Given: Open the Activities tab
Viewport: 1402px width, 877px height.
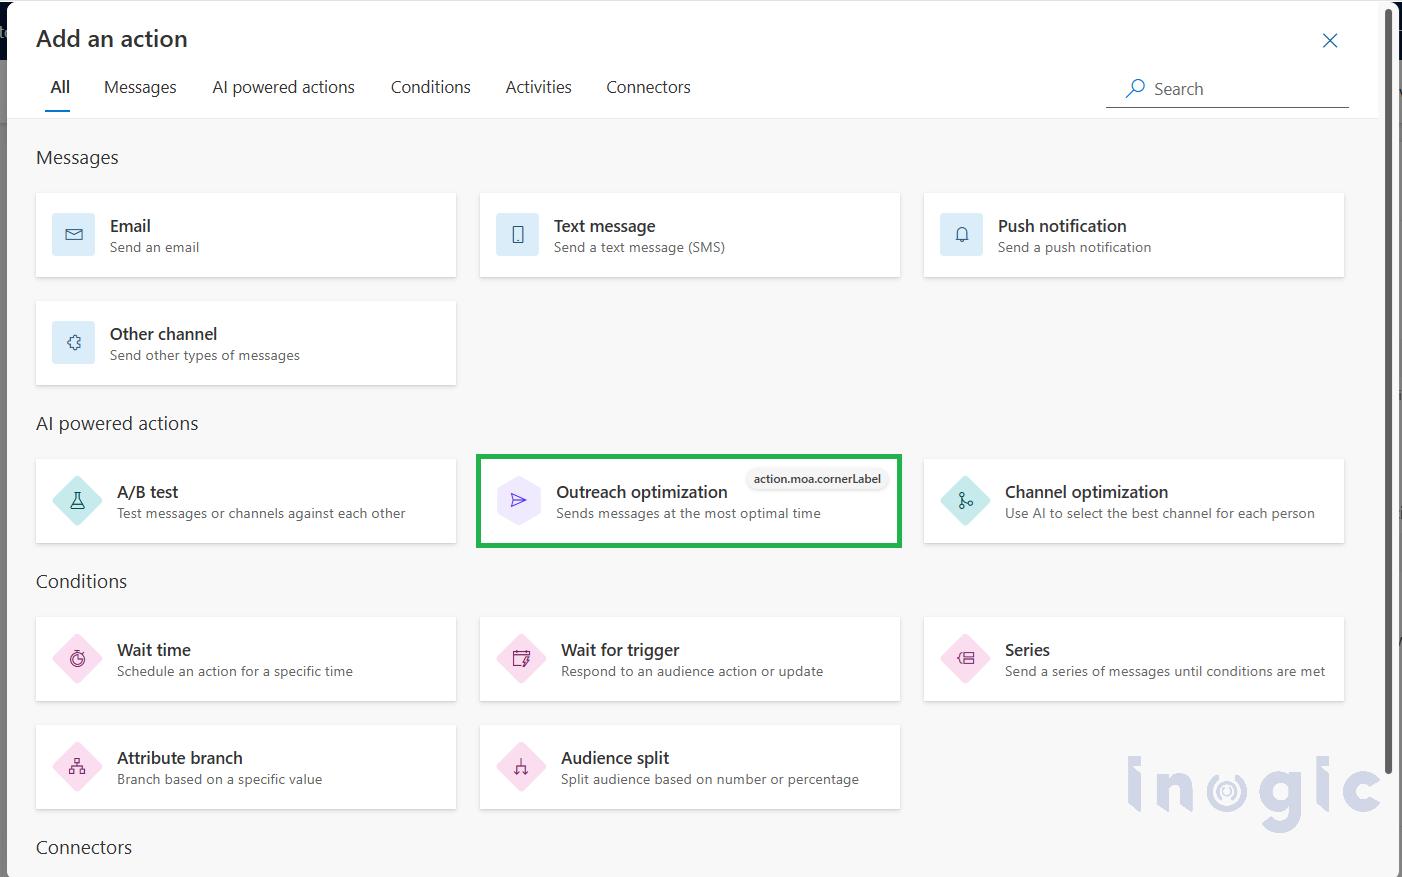Looking at the screenshot, I should (x=538, y=87).
